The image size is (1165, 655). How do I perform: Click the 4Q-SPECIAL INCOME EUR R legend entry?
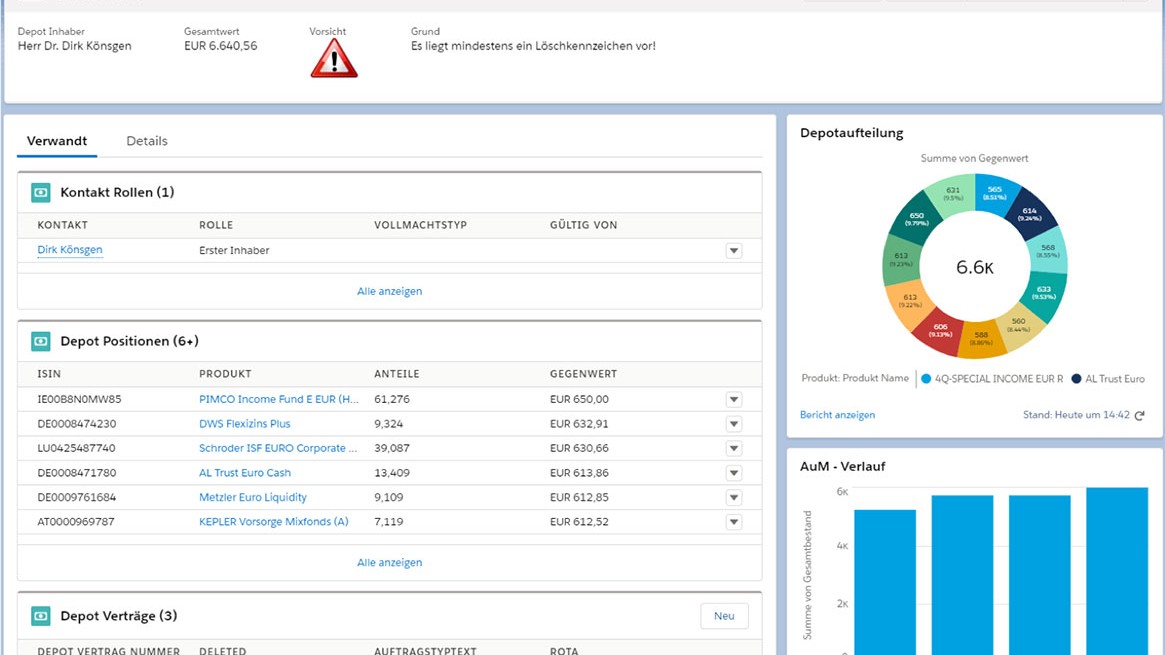tap(992, 379)
